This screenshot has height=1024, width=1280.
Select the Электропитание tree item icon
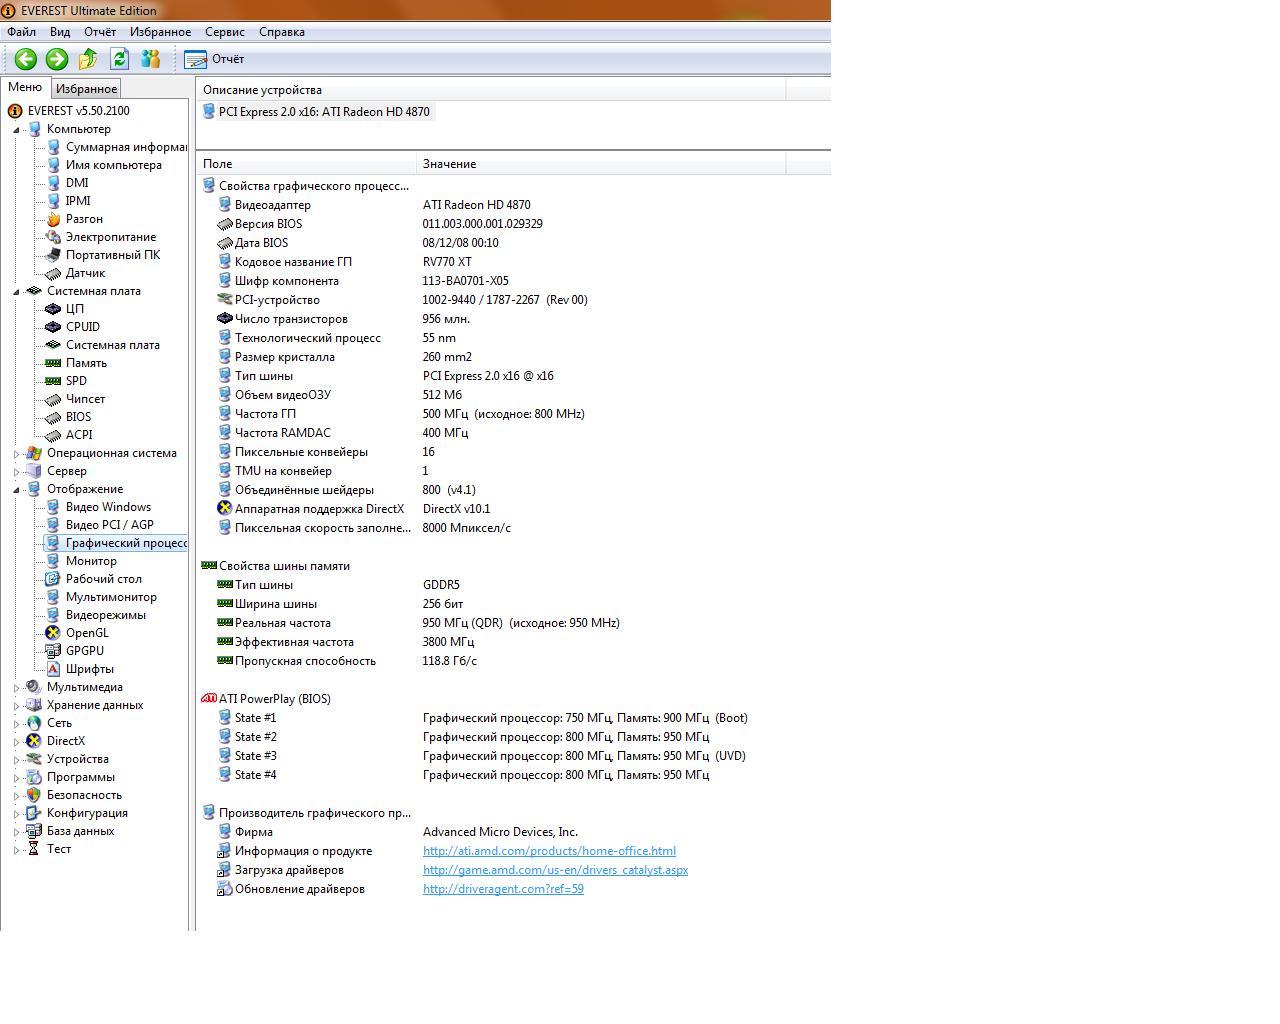click(53, 237)
